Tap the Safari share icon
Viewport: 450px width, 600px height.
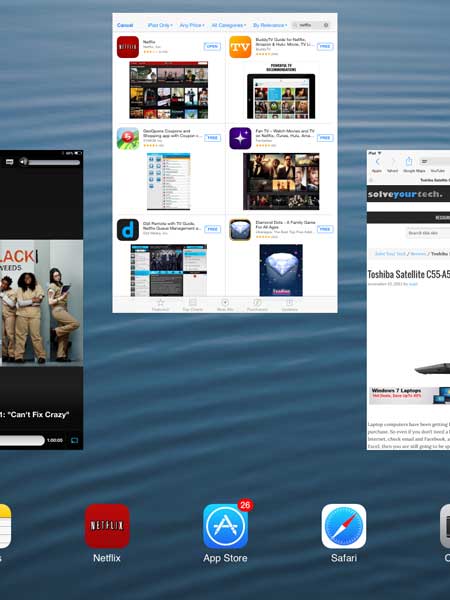409,161
